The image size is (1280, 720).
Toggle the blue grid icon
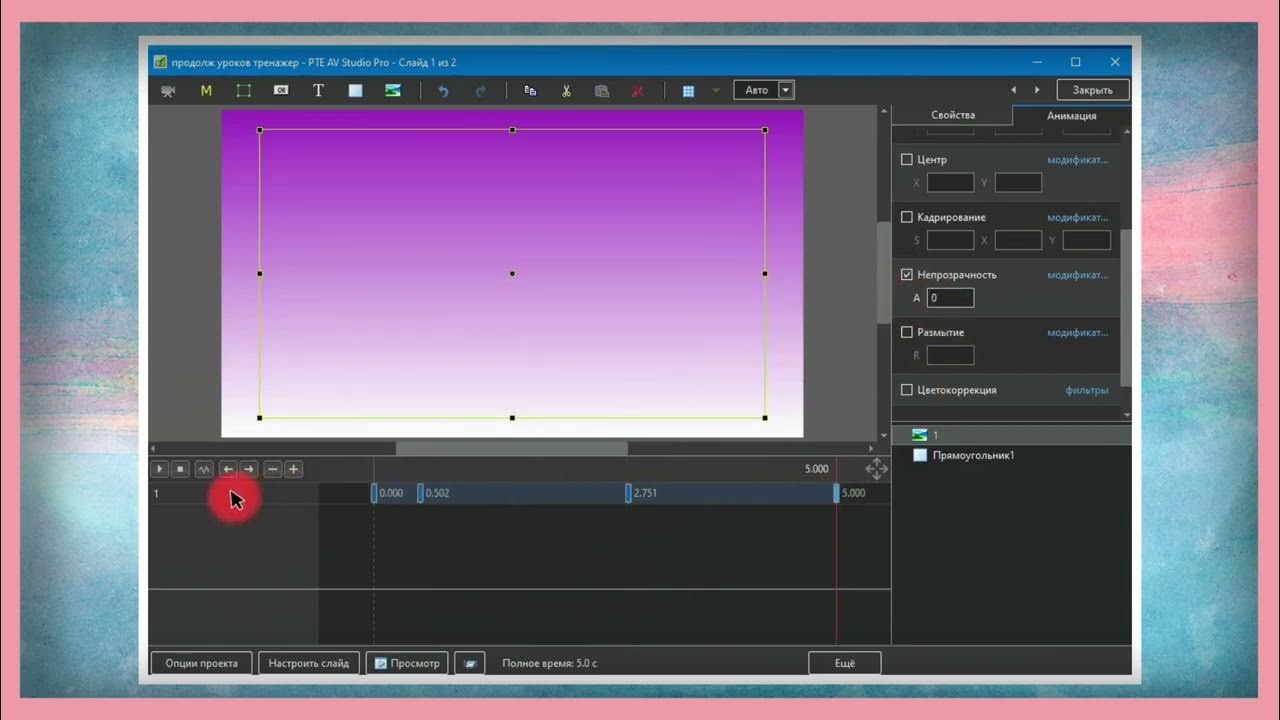(688, 90)
